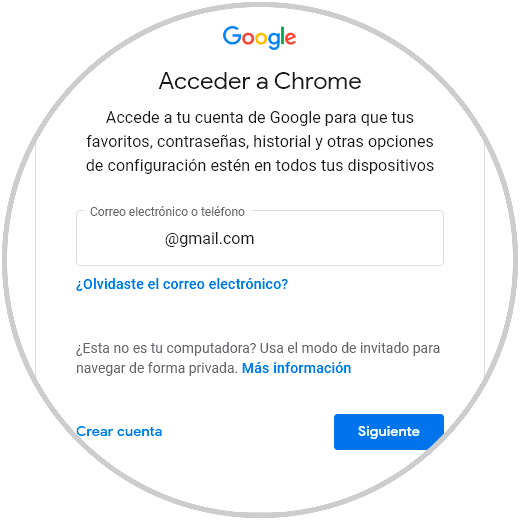Click the blue G of the Google logo
520x520 pixels.
tap(232, 36)
